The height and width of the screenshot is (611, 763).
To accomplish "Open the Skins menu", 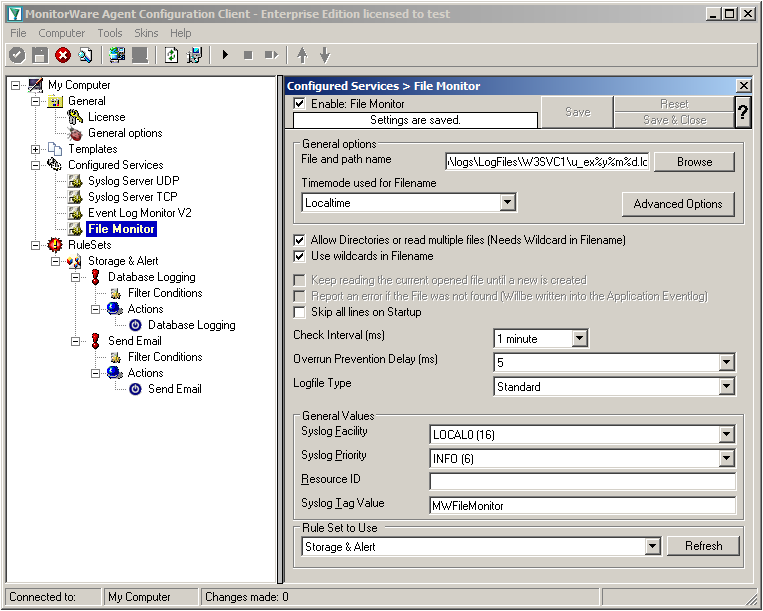I will (x=146, y=33).
